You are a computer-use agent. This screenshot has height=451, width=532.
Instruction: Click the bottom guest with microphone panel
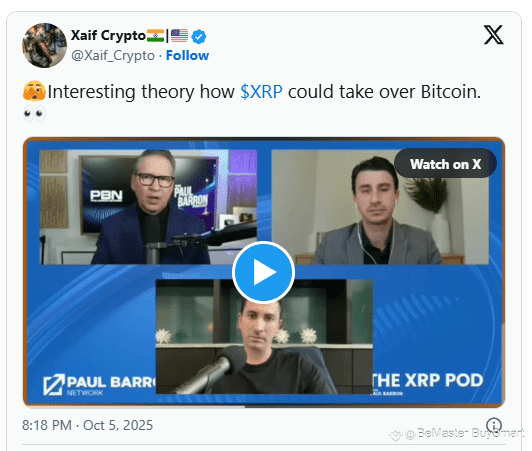pyautogui.click(x=264, y=337)
